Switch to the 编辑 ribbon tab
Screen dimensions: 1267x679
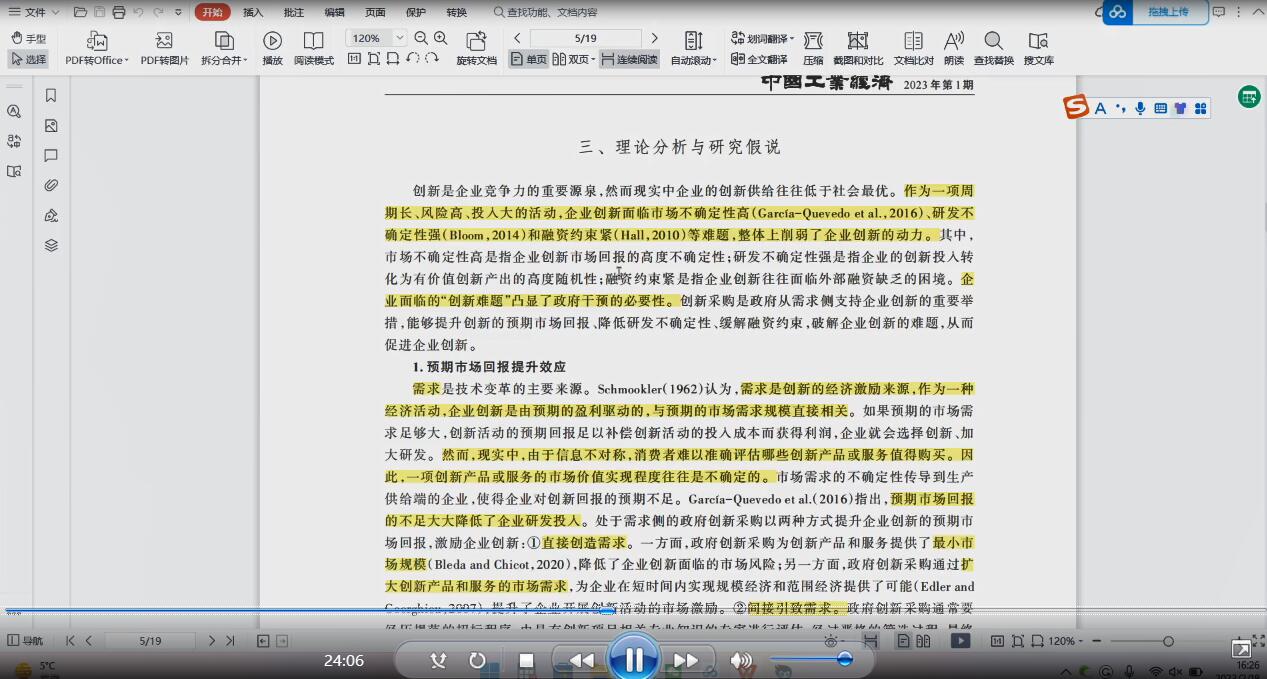click(x=335, y=12)
